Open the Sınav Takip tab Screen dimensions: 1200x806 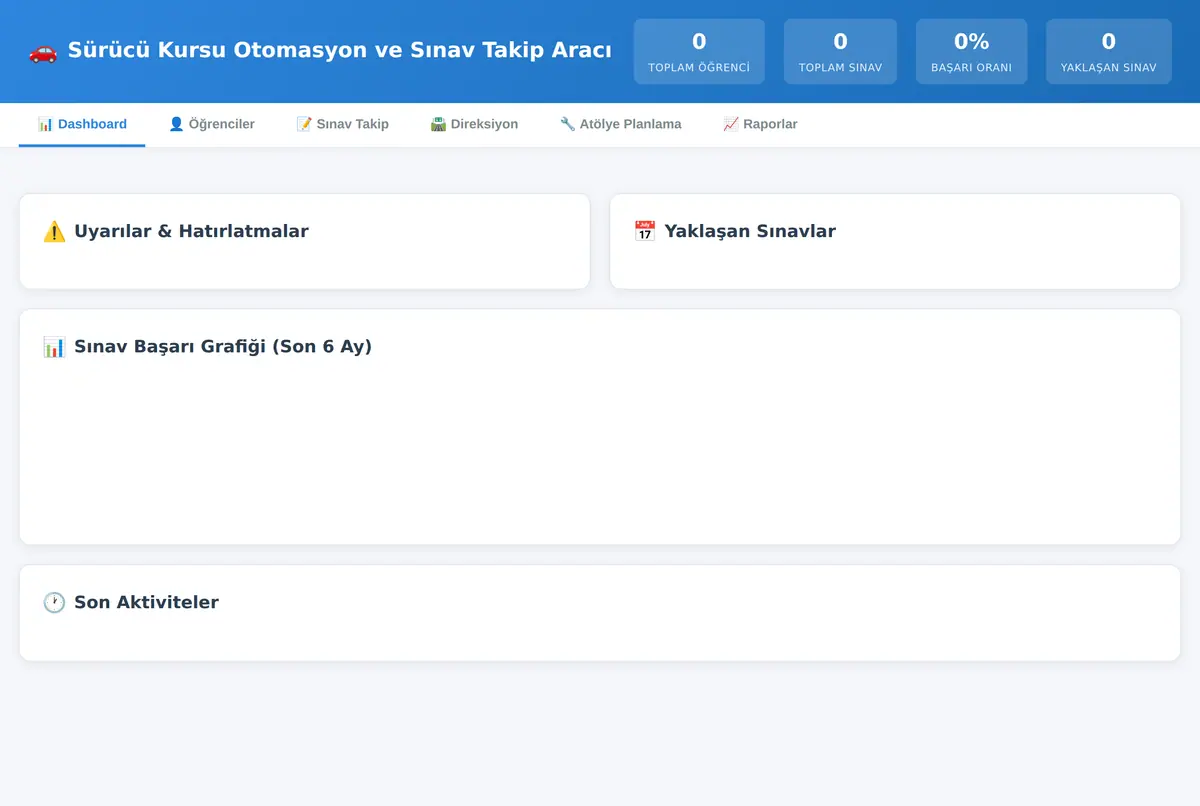342,124
